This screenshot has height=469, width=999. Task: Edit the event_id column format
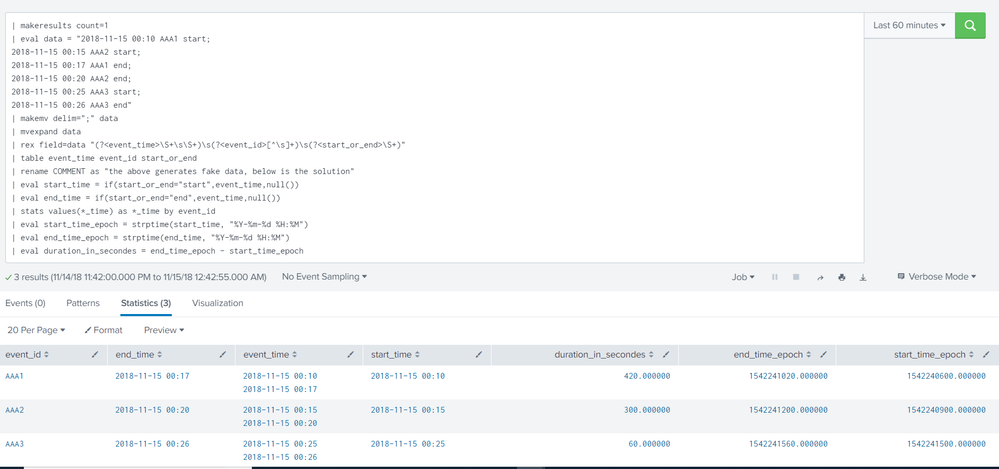[x=95, y=355]
